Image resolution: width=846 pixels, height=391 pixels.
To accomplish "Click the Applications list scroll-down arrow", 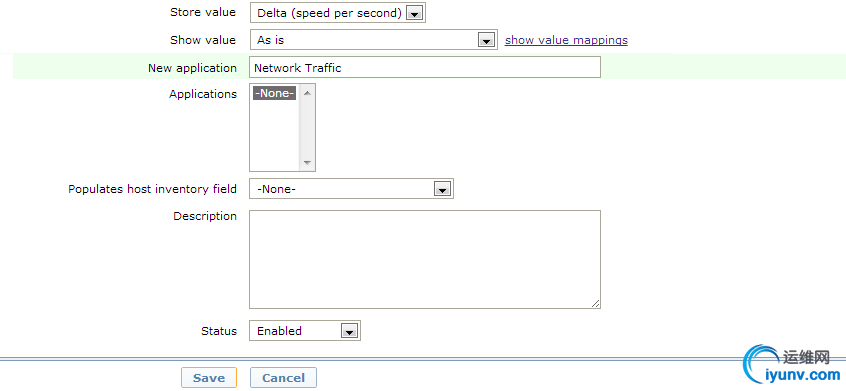I will click(307, 162).
